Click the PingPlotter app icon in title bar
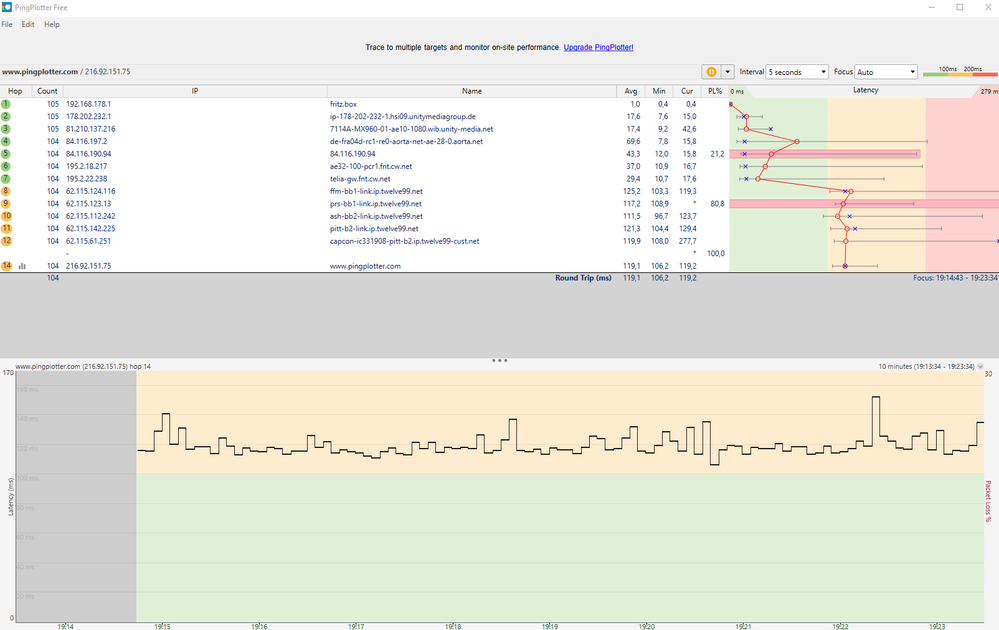 pyautogui.click(x=7, y=7)
